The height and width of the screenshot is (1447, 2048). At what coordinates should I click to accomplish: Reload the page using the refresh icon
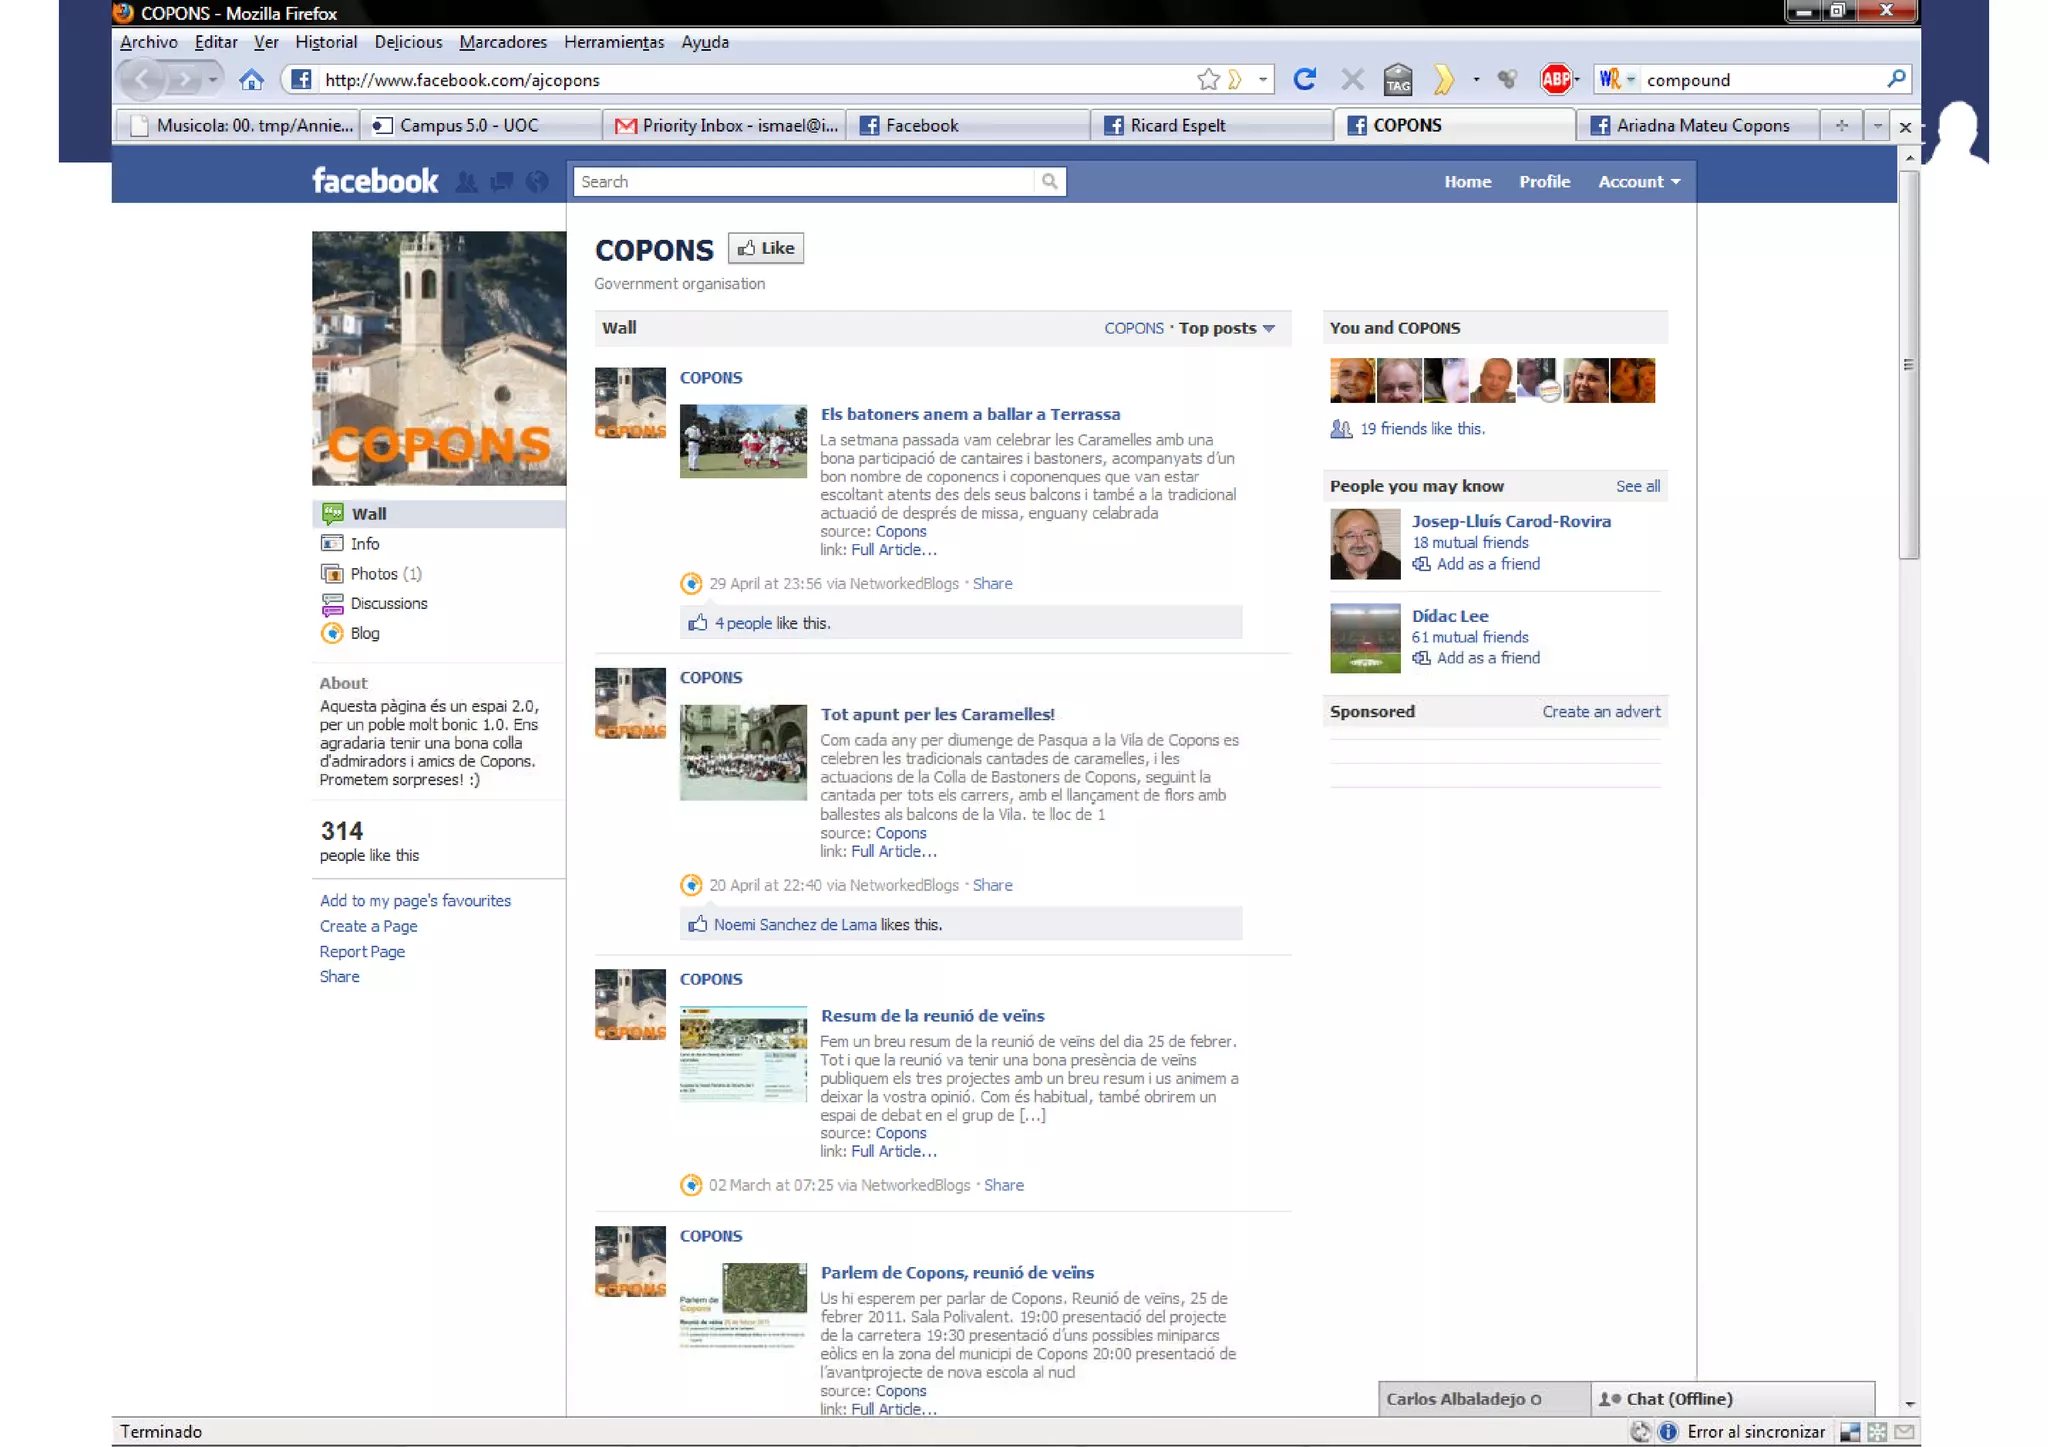coord(1304,79)
